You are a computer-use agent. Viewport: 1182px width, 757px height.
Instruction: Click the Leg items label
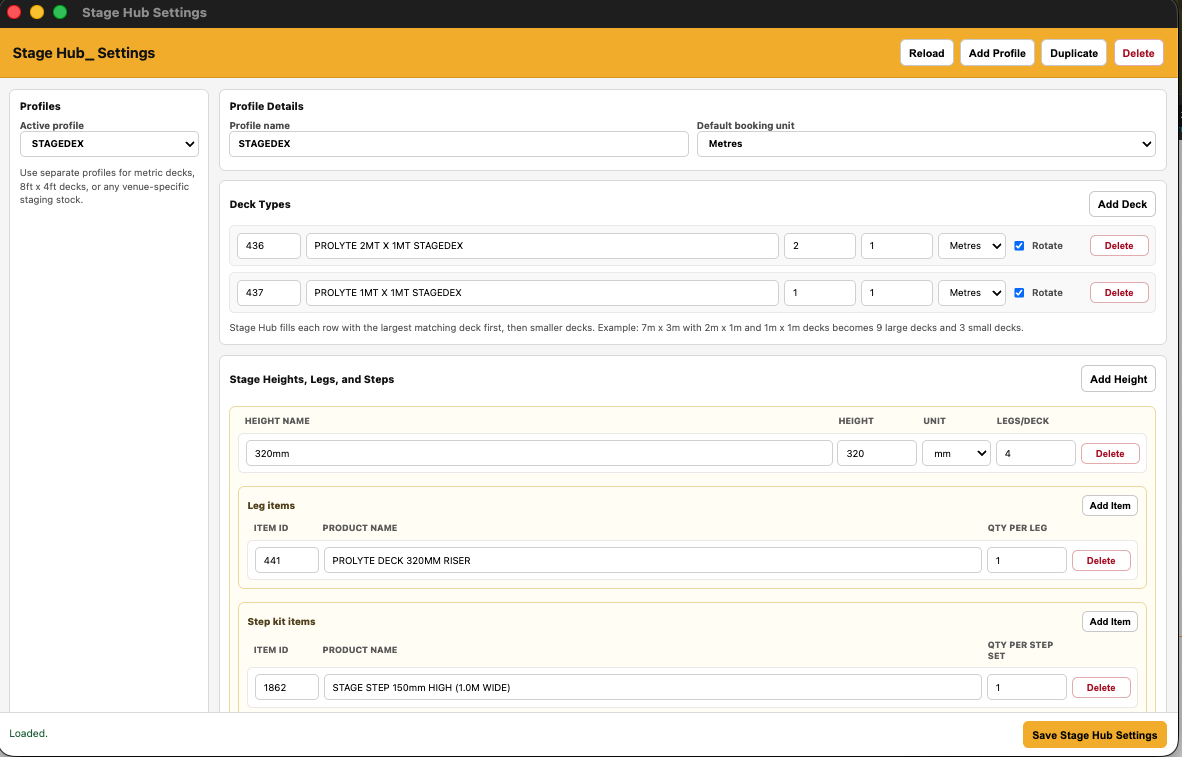tap(271, 506)
